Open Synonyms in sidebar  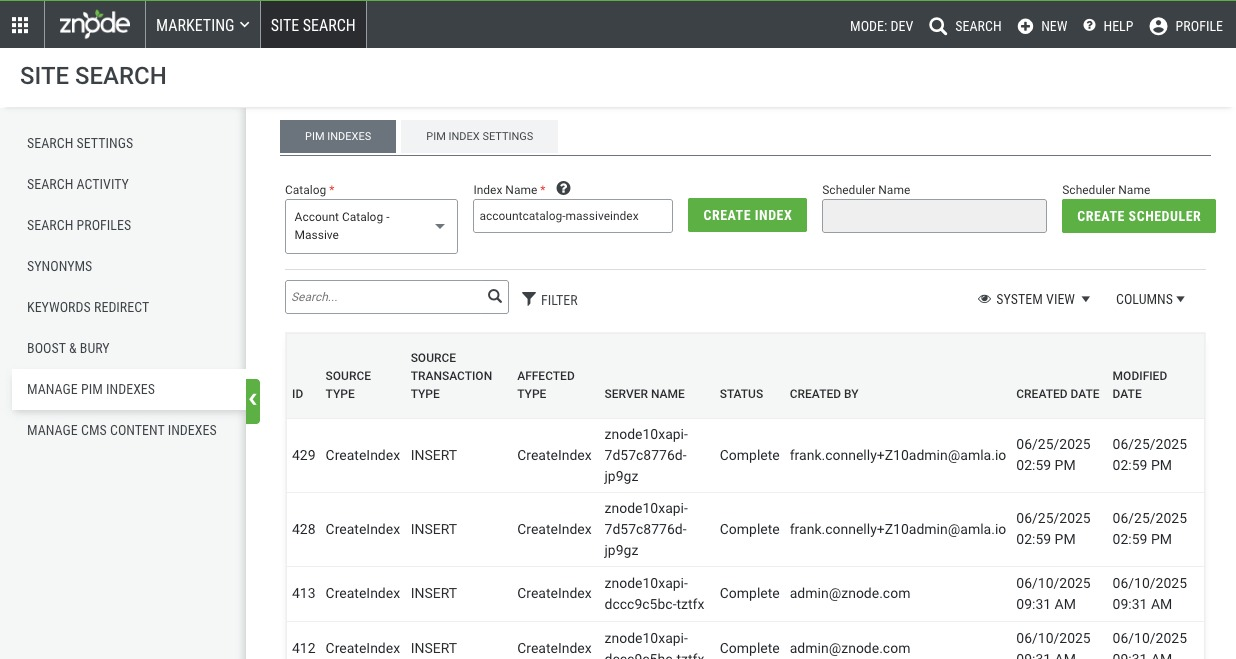[60, 266]
